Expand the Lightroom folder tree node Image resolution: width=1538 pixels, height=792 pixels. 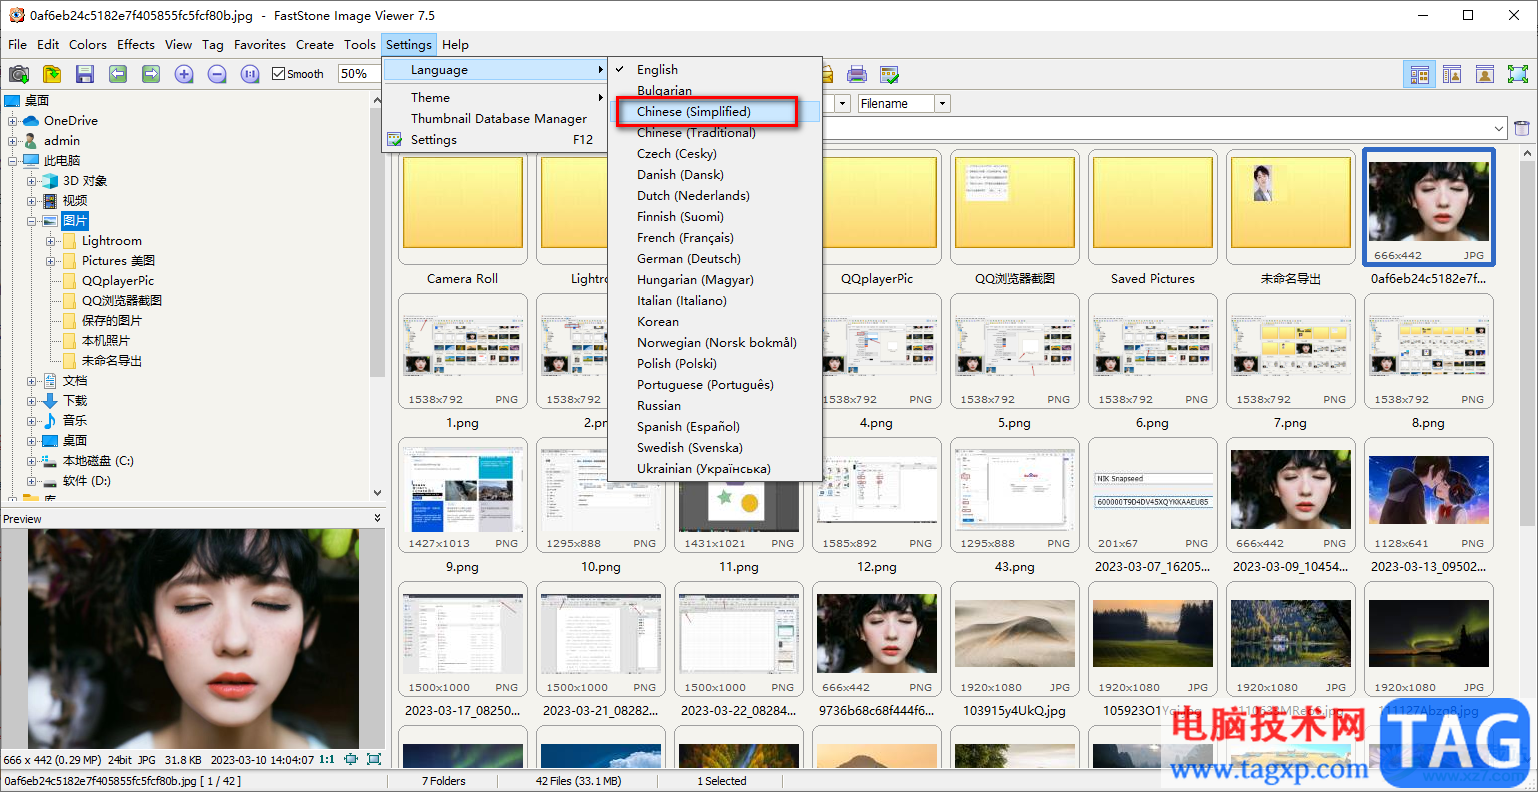pyautogui.click(x=50, y=241)
